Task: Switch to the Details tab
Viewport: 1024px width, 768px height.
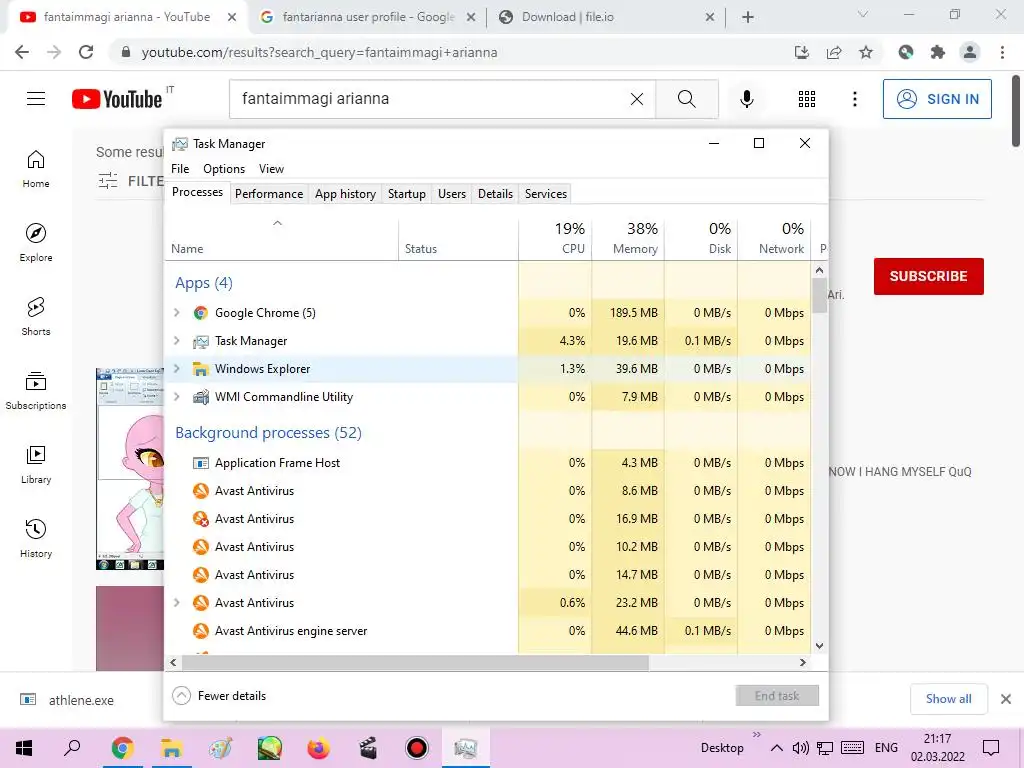Action: 495,194
